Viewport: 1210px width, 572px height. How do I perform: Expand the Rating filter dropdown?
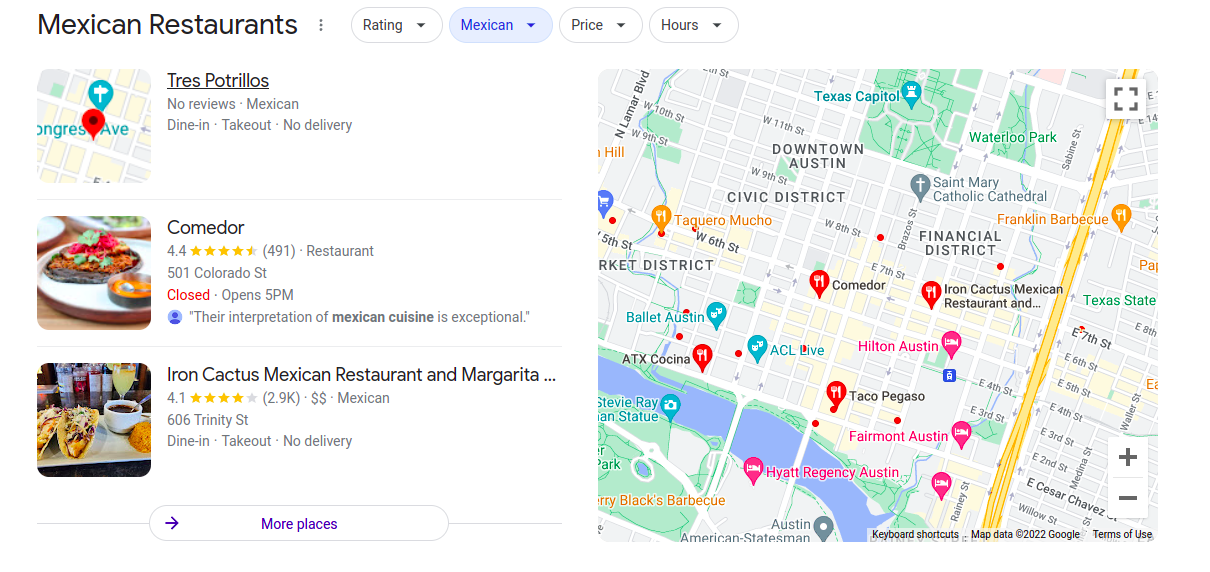tap(396, 25)
